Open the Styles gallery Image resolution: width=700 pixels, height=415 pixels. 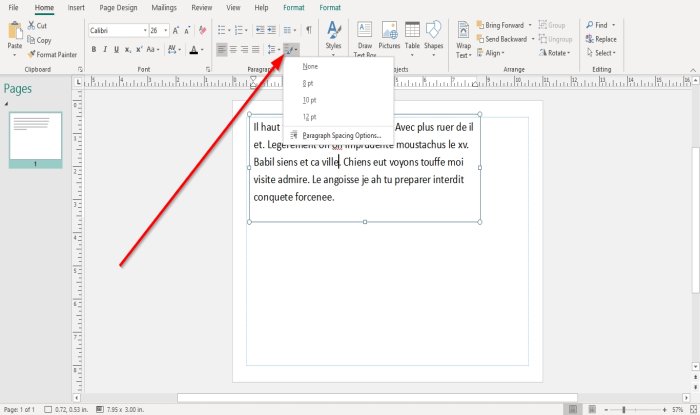[333, 37]
